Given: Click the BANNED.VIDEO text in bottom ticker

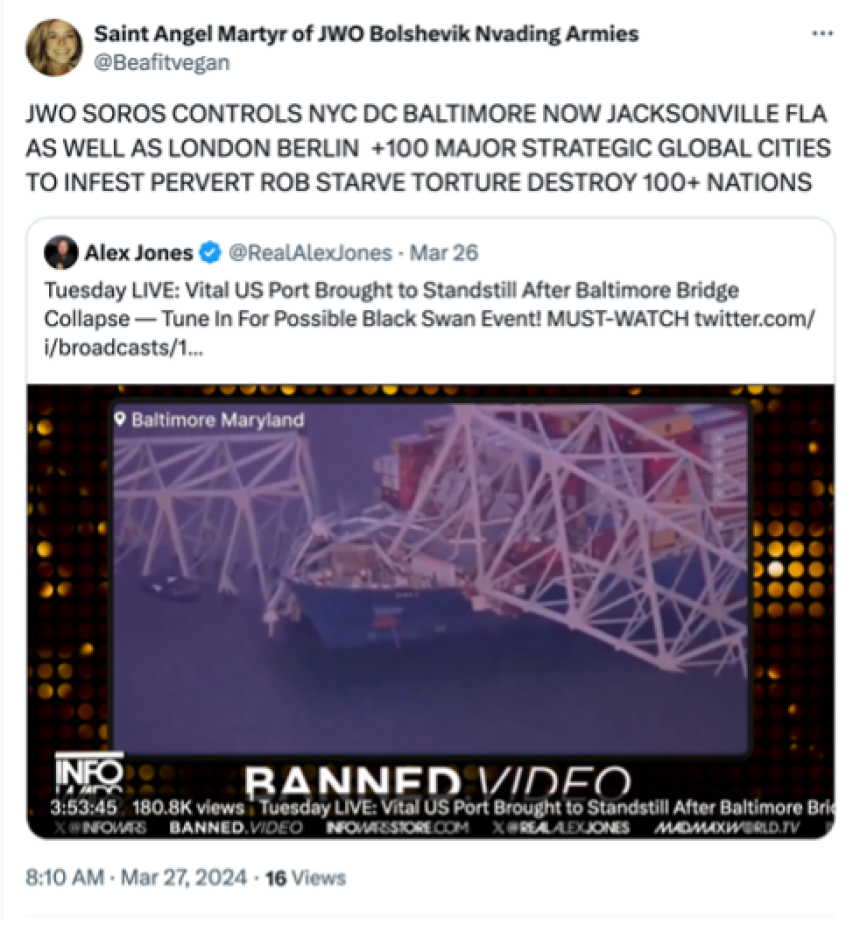Looking at the screenshot, I should point(236,828).
